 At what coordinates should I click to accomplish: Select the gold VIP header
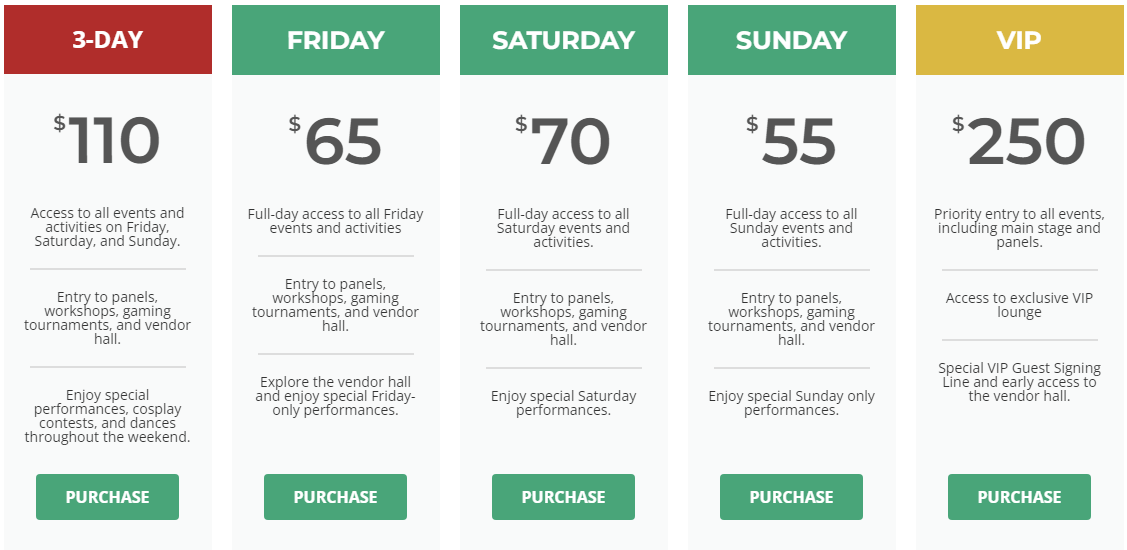click(x=1019, y=40)
